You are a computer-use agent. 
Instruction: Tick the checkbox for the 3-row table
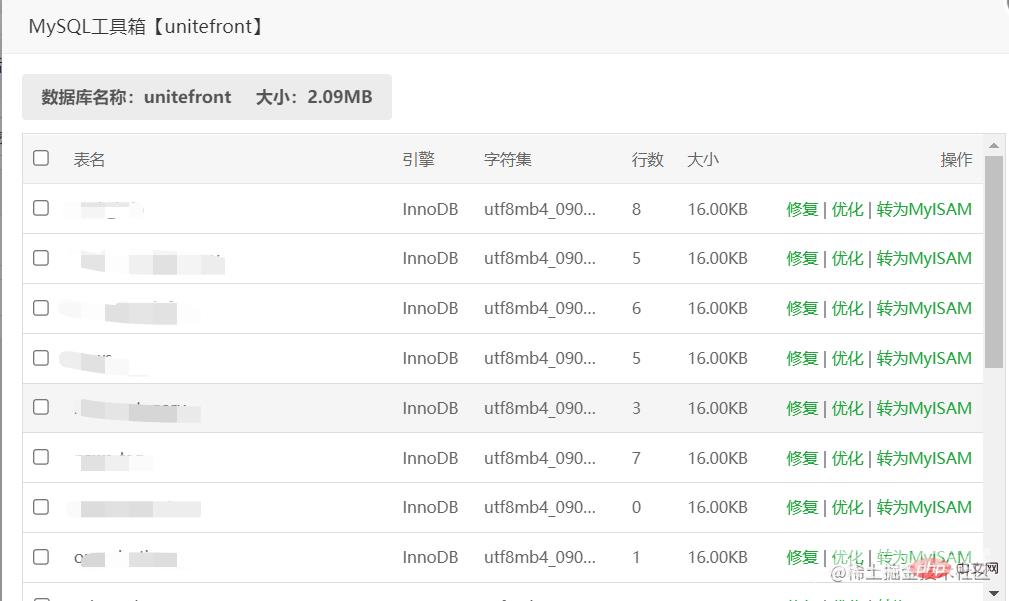41,407
